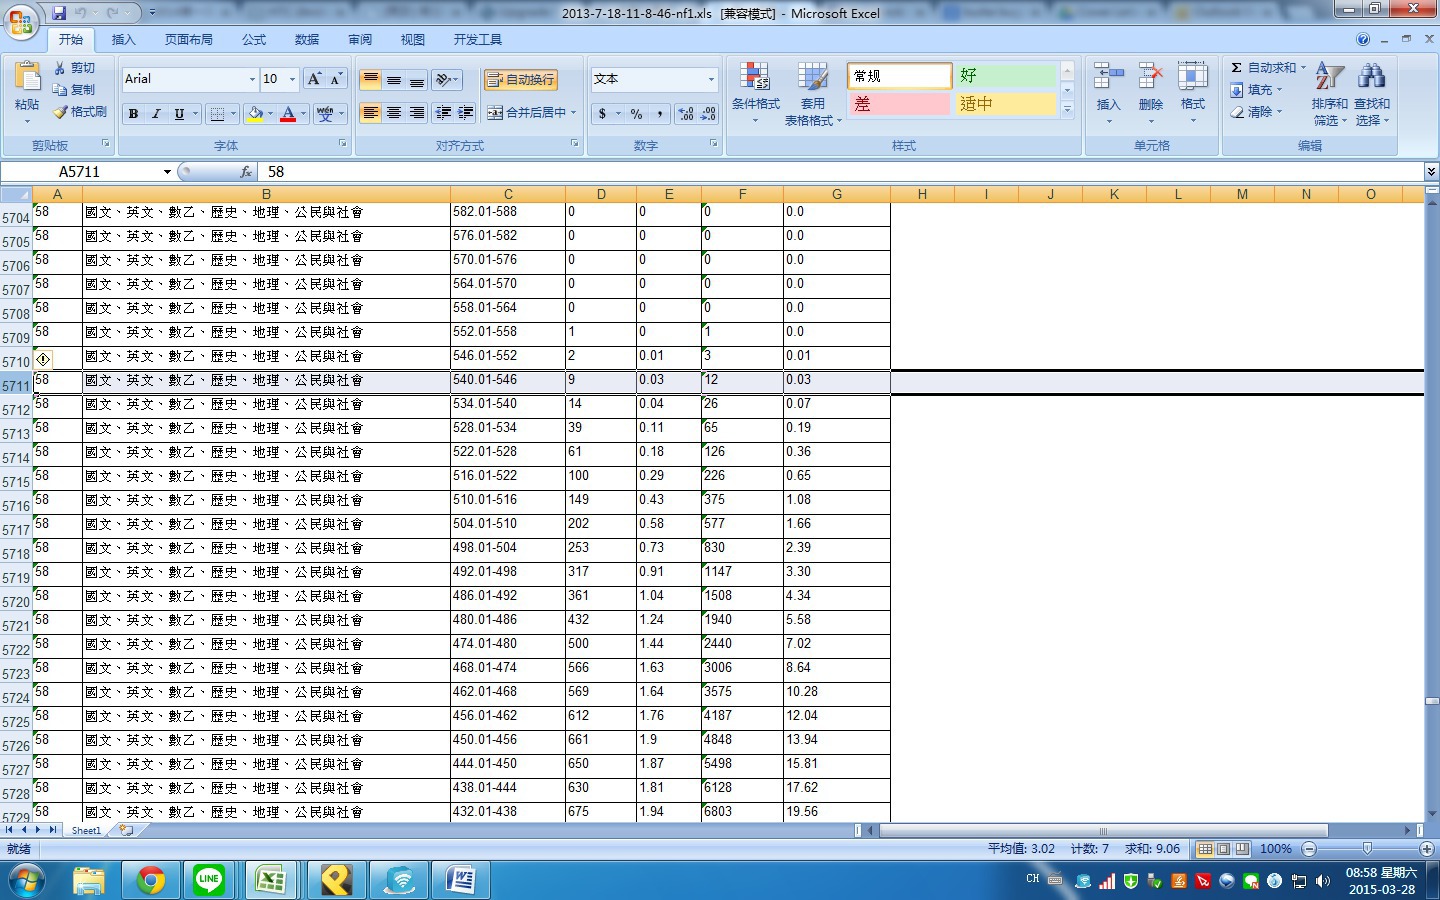
Task: Click the Conditional Formatting (条件格式) icon
Action: point(755,78)
